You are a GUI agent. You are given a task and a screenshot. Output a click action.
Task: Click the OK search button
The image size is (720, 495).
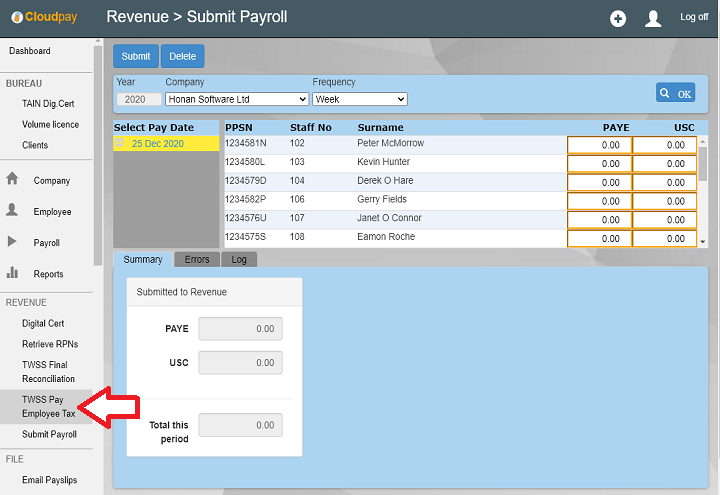pyautogui.click(x=675, y=93)
